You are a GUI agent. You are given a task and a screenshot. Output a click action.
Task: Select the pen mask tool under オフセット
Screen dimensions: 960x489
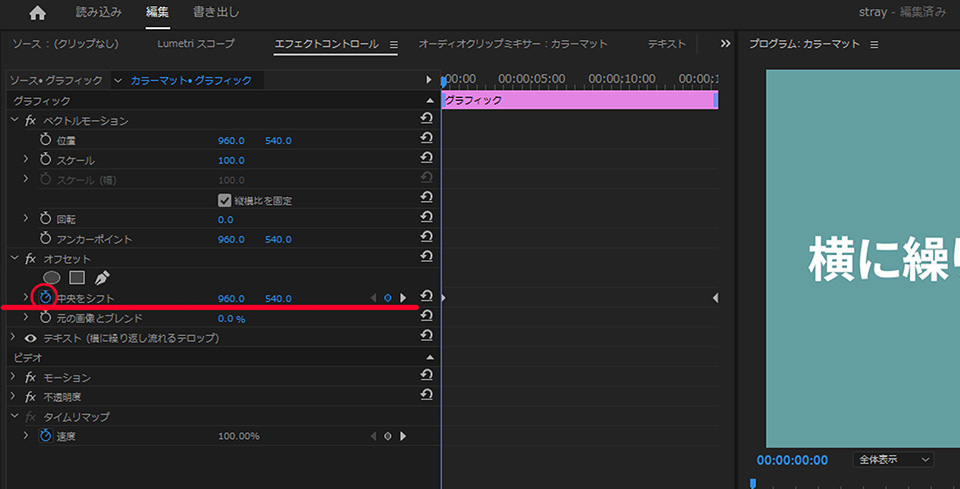click(102, 278)
